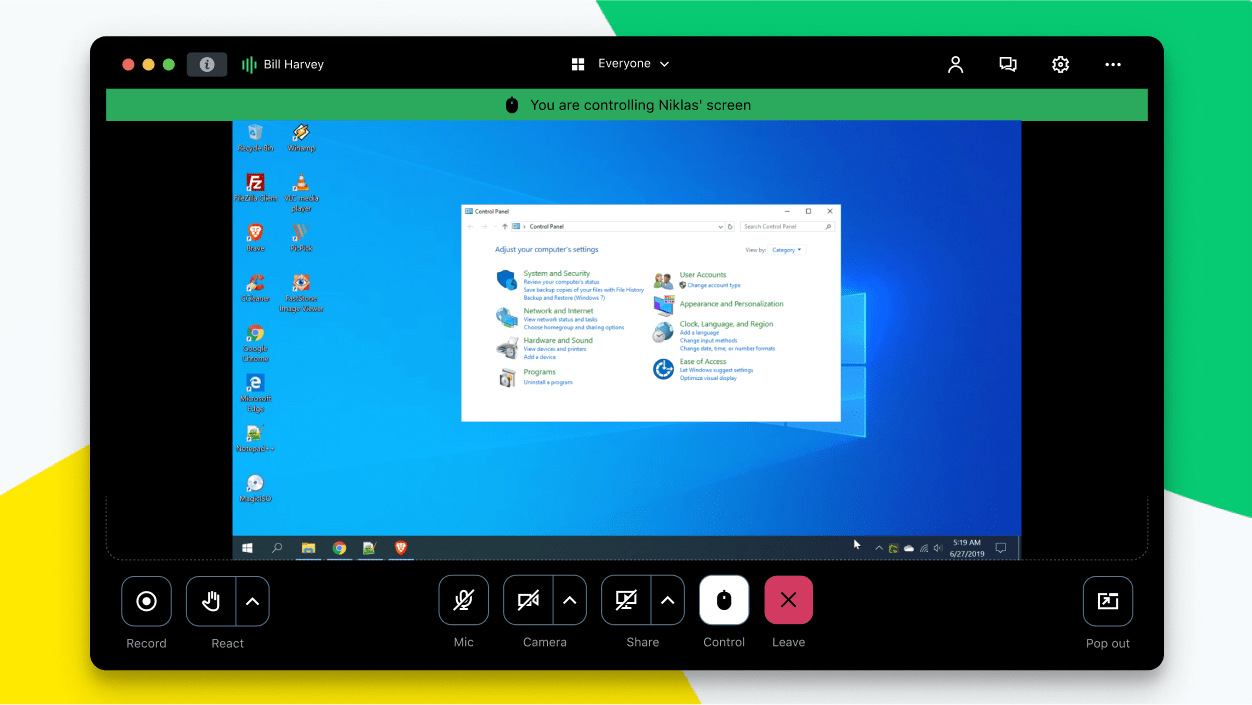The image size is (1252, 705).
Task: Open the chat panel
Action: pyautogui.click(x=1007, y=64)
